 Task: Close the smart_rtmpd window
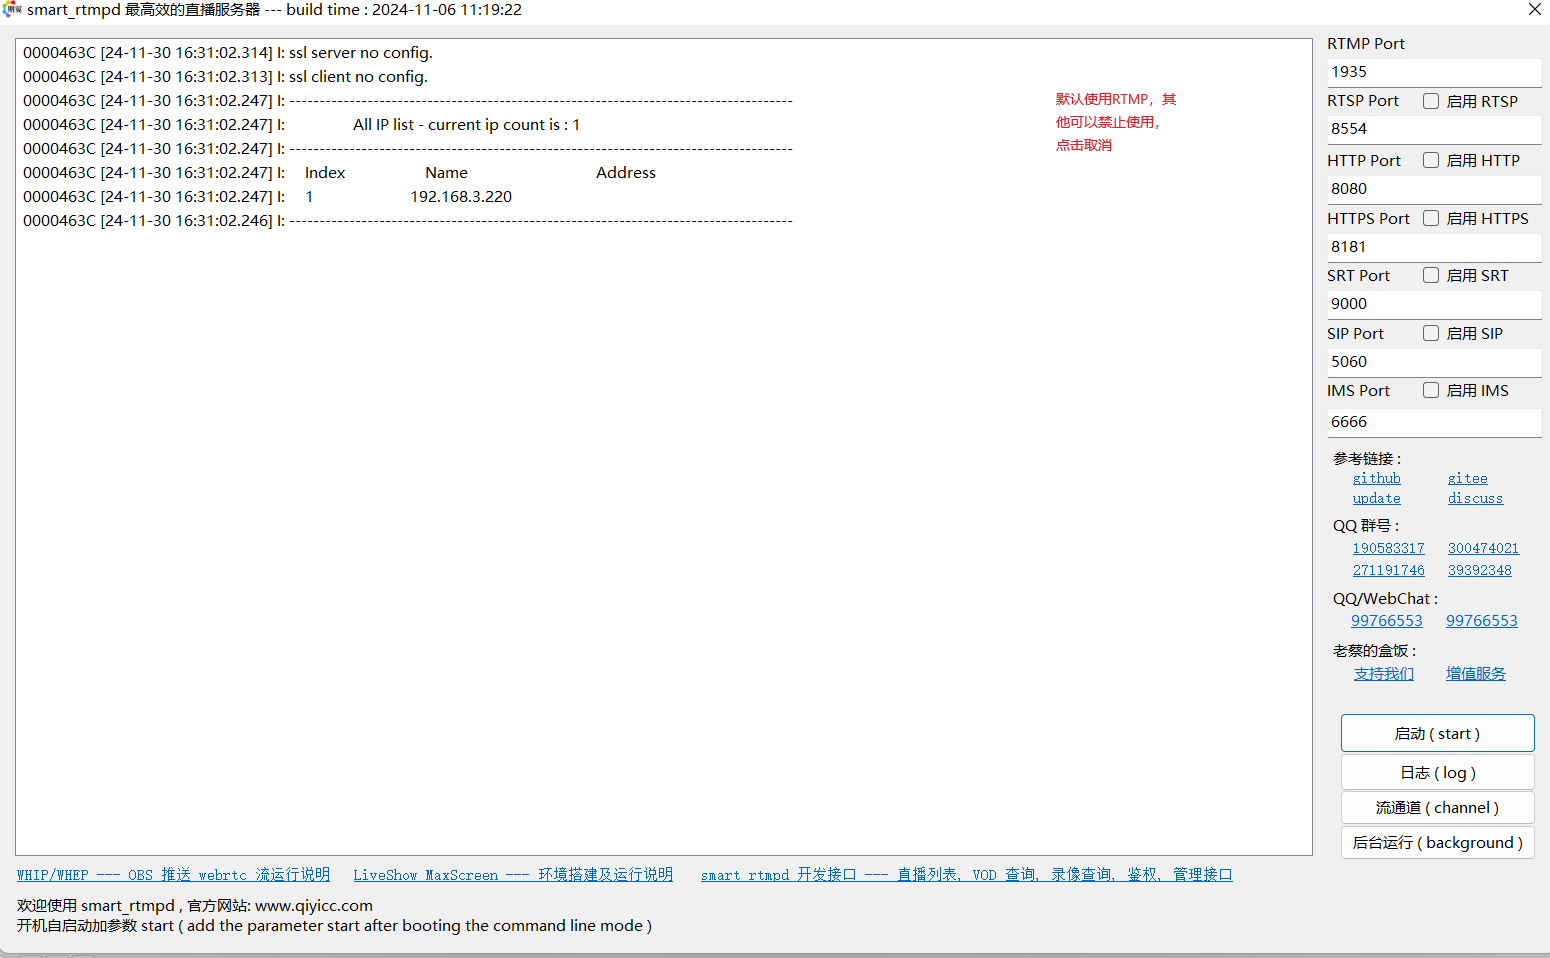tap(1534, 9)
